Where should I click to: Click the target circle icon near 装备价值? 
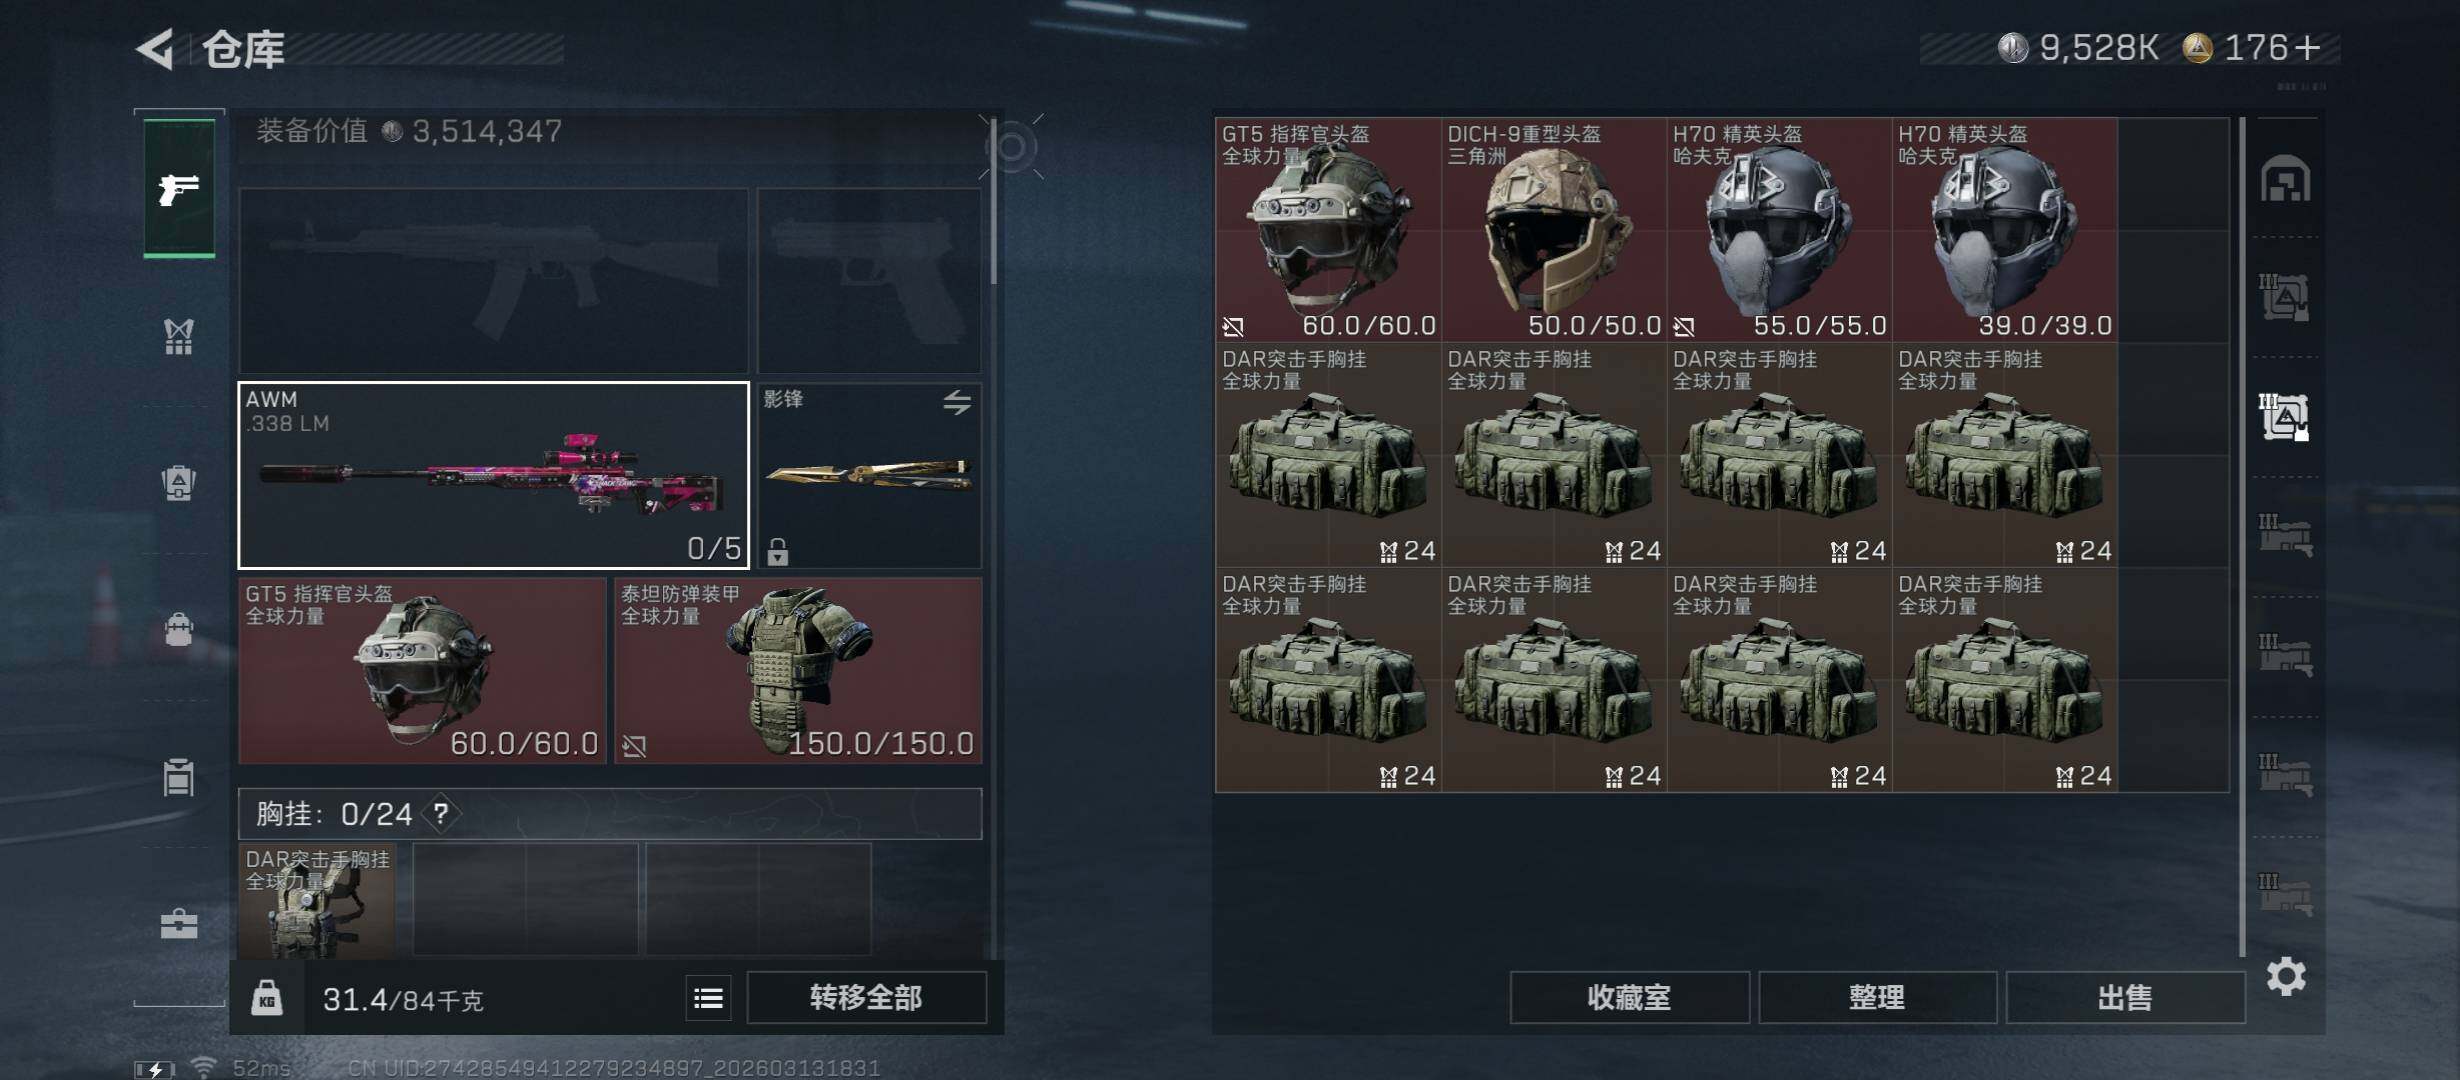[1011, 147]
